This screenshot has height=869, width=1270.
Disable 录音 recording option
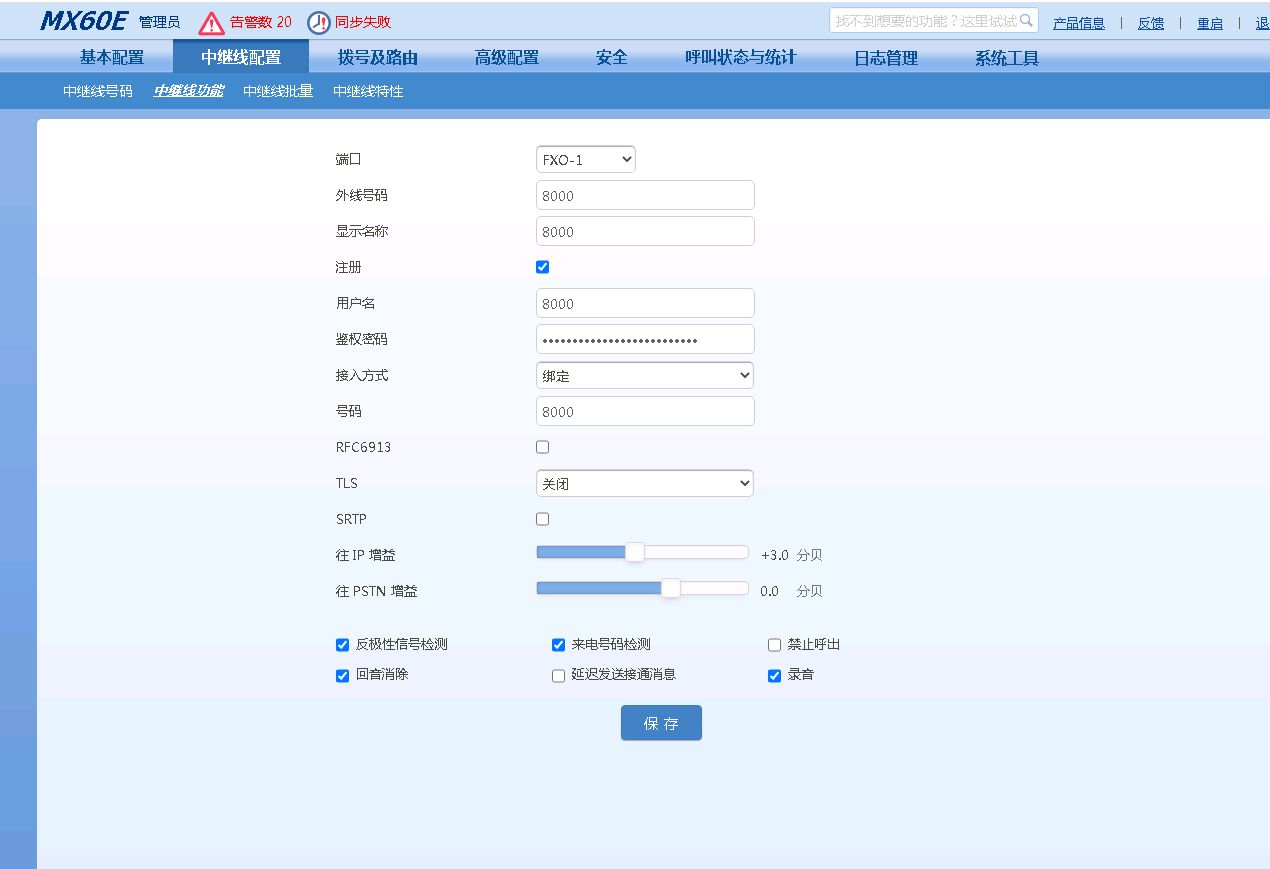point(774,675)
